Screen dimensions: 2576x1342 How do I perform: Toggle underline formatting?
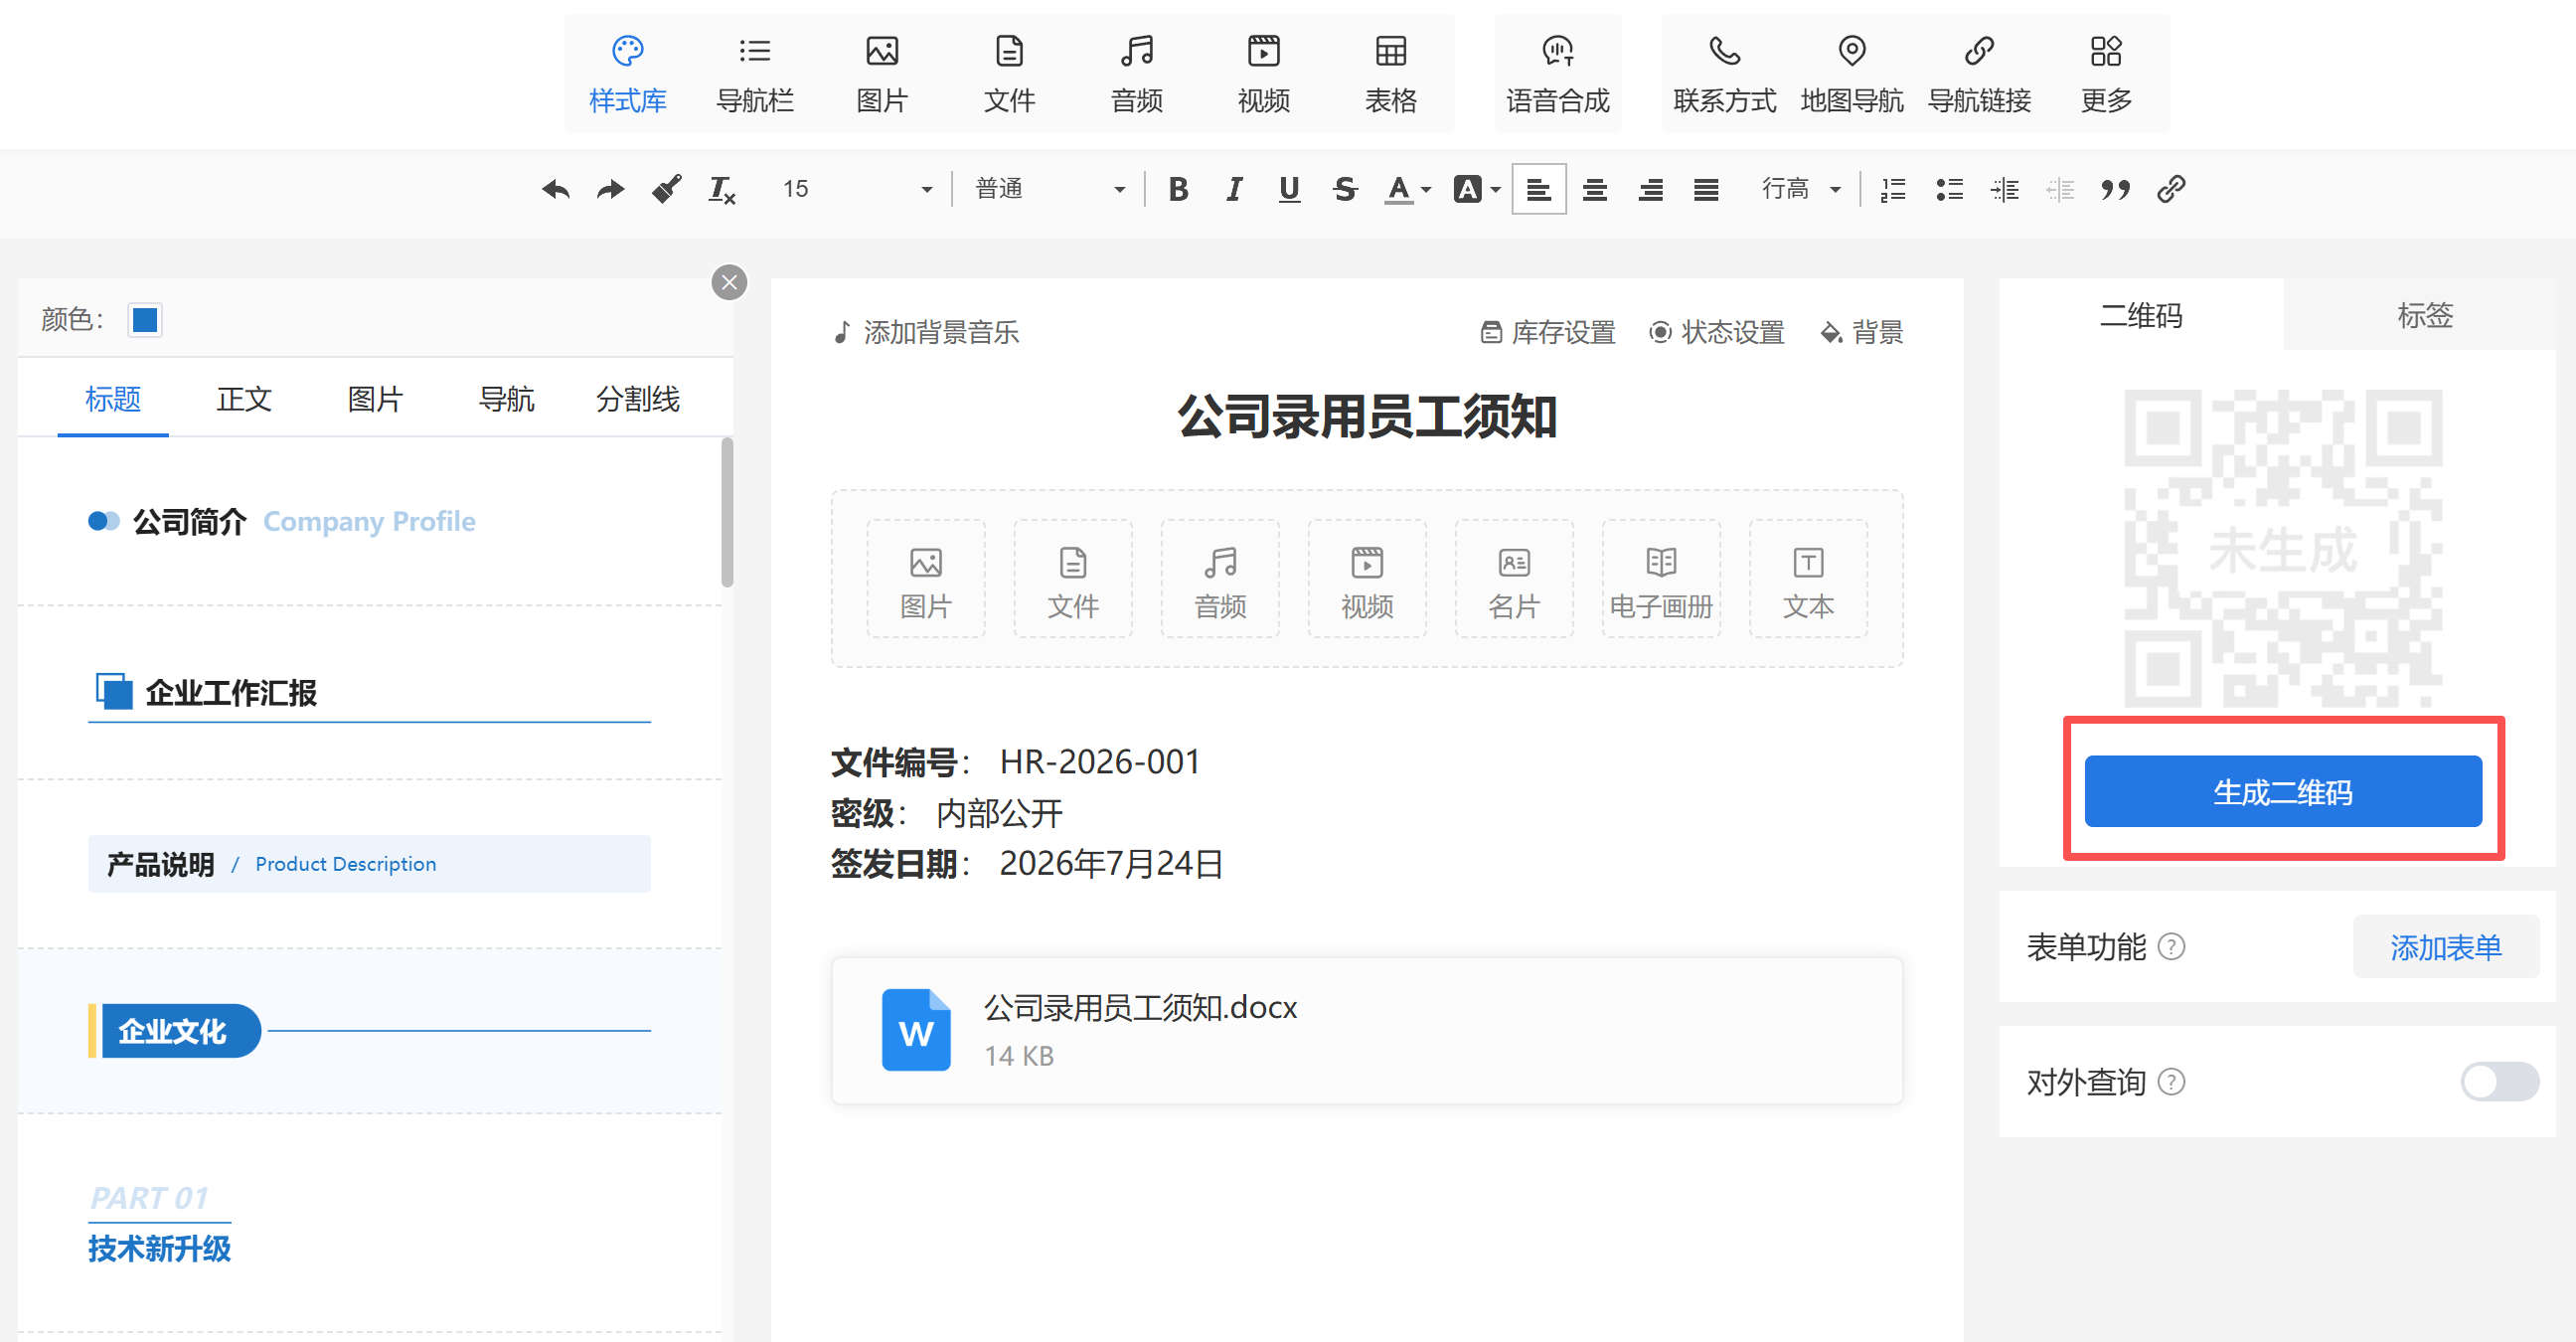[x=1290, y=189]
